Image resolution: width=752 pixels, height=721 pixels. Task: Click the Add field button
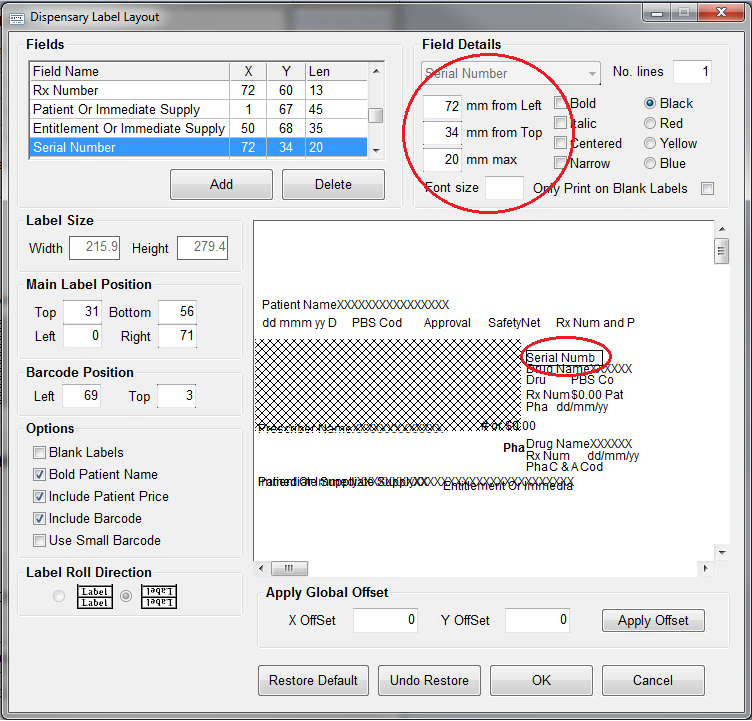click(x=221, y=184)
